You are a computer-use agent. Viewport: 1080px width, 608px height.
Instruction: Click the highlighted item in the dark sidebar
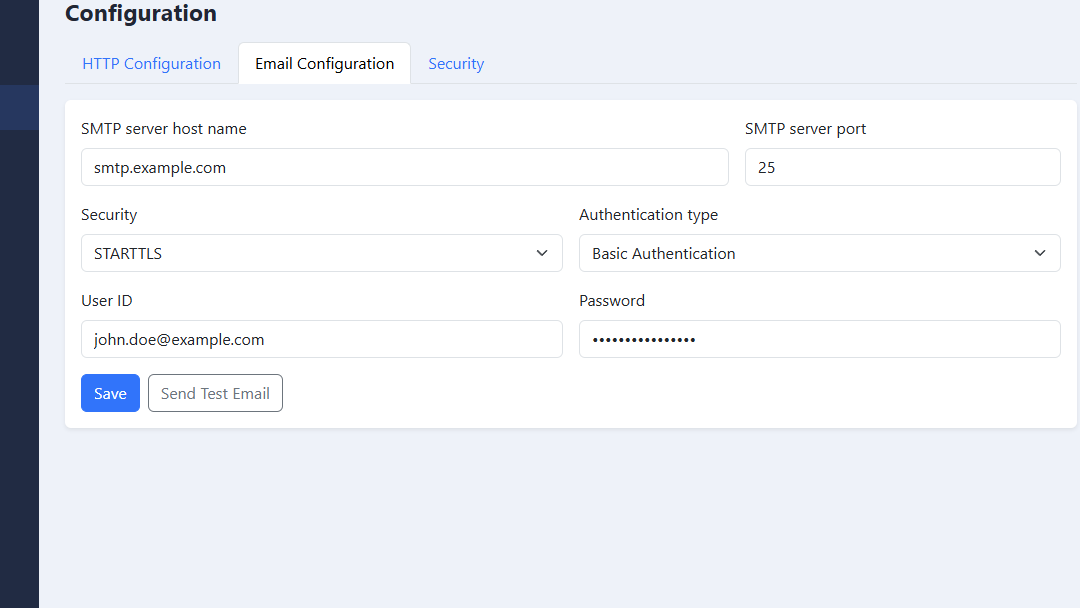coord(19,107)
